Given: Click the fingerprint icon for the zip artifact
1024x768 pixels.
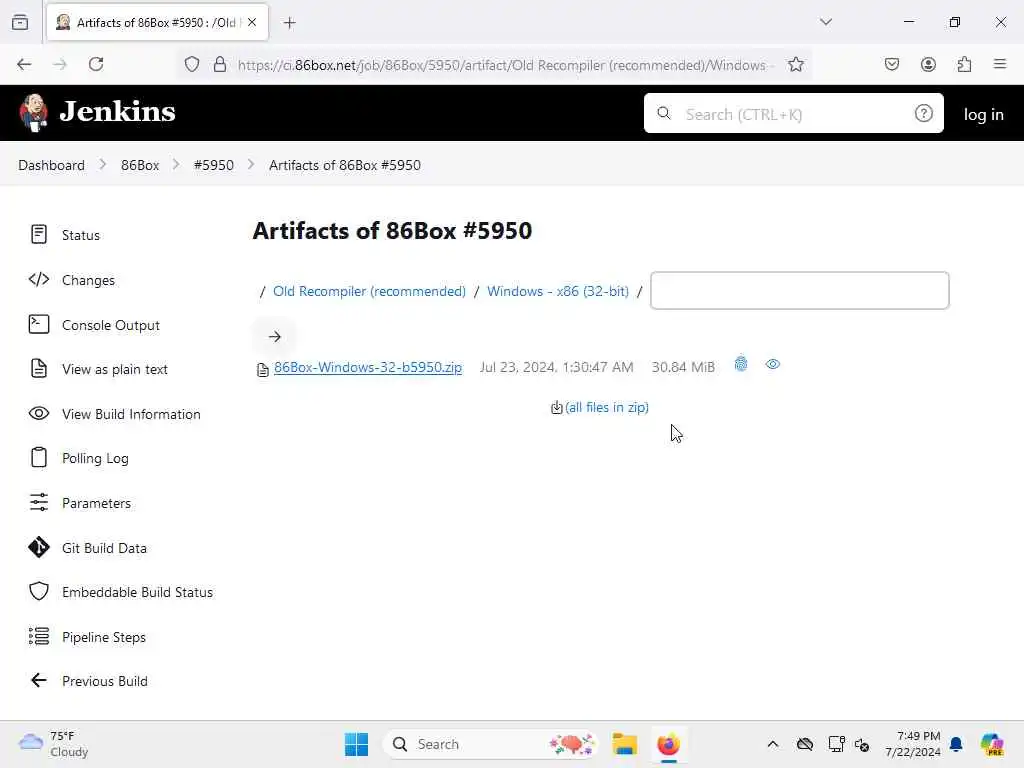Looking at the screenshot, I should [x=741, y=364].
